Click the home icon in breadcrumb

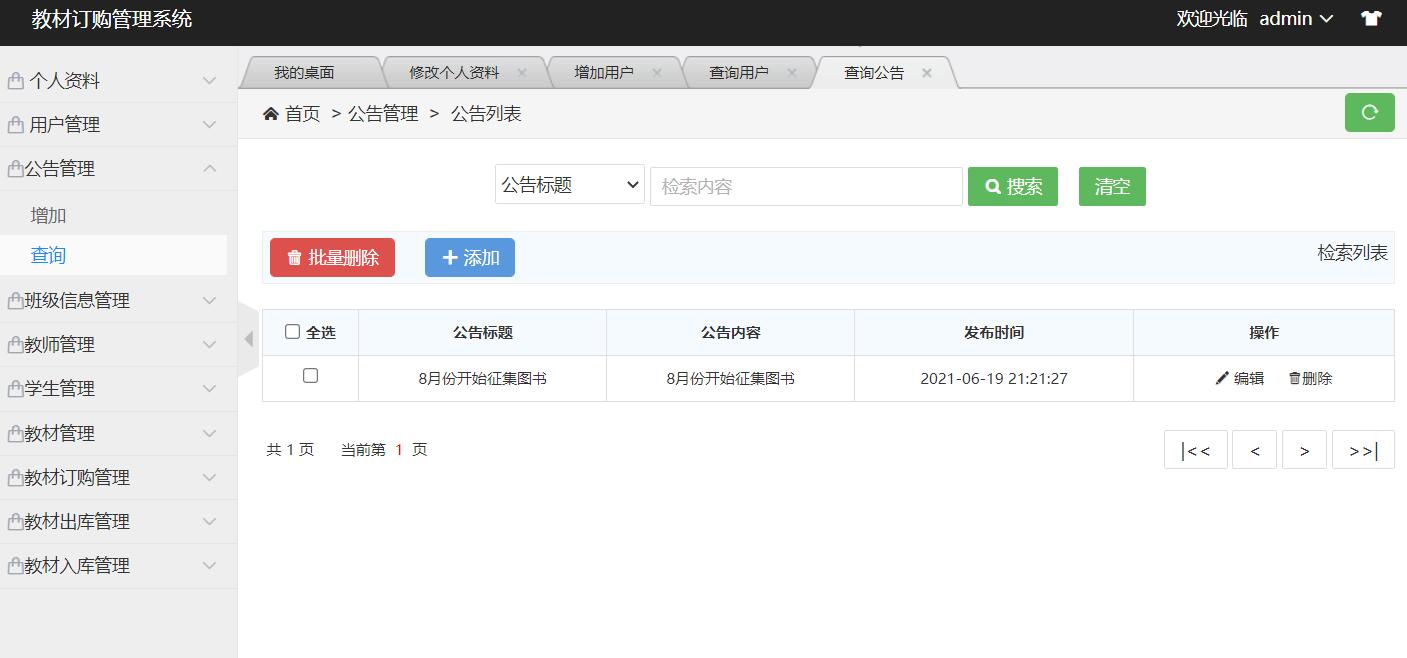[x=271, y=114]
